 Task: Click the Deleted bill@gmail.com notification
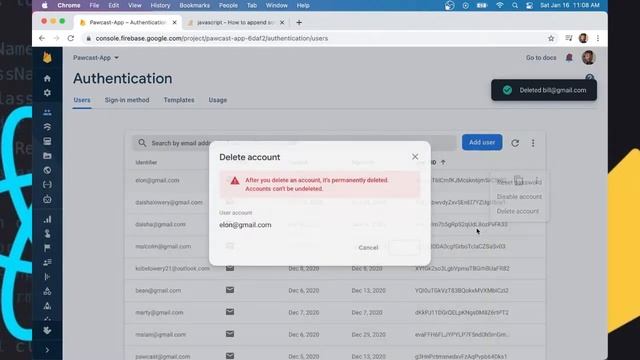click(x=544, y=90)
